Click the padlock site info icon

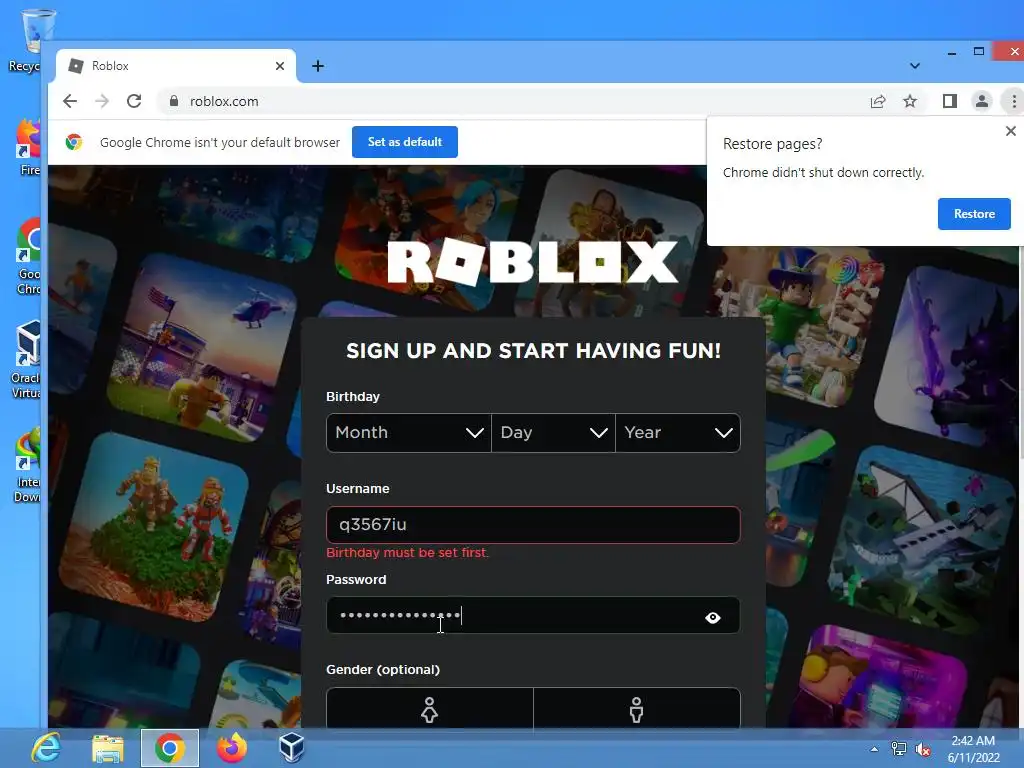[x=173, y=101]
